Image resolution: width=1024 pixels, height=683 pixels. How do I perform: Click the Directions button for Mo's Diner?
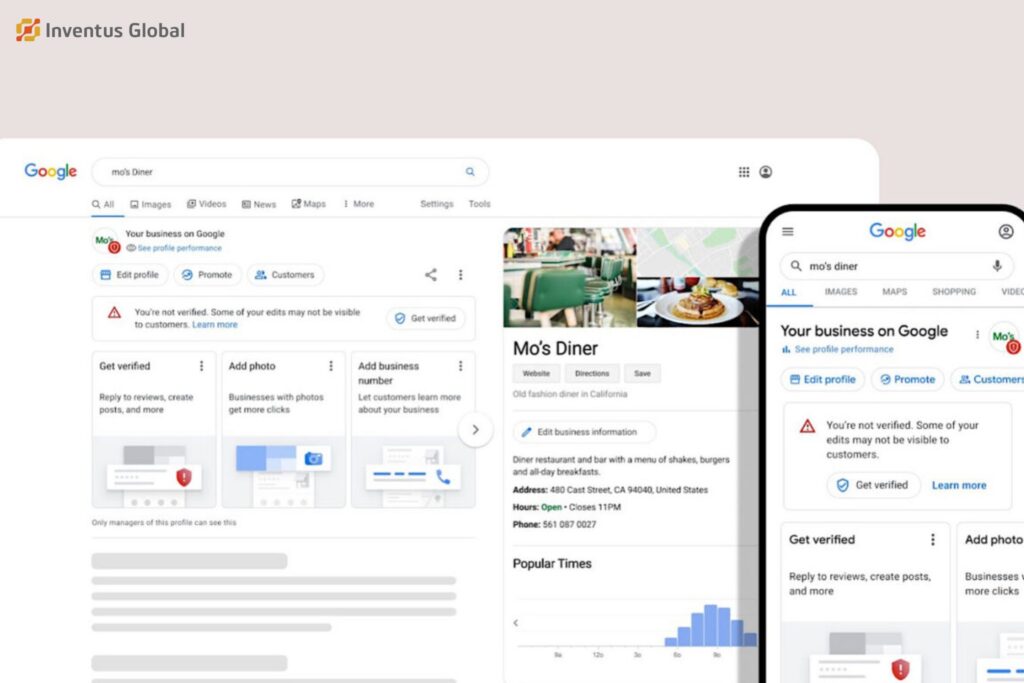pos(592,373)
